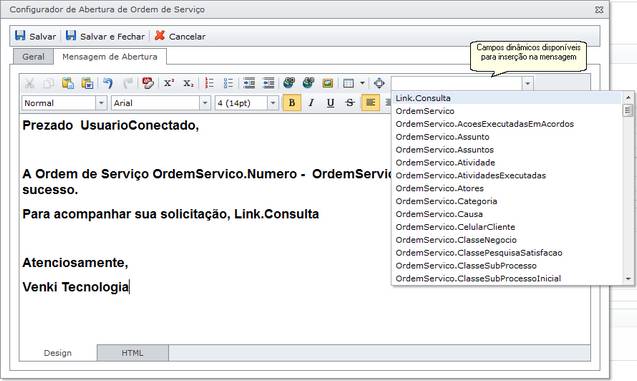Viewport: 637px width, 381px height.
Task: Open the 4 (14pt) font size dropdown
Action: coord(273,103)
